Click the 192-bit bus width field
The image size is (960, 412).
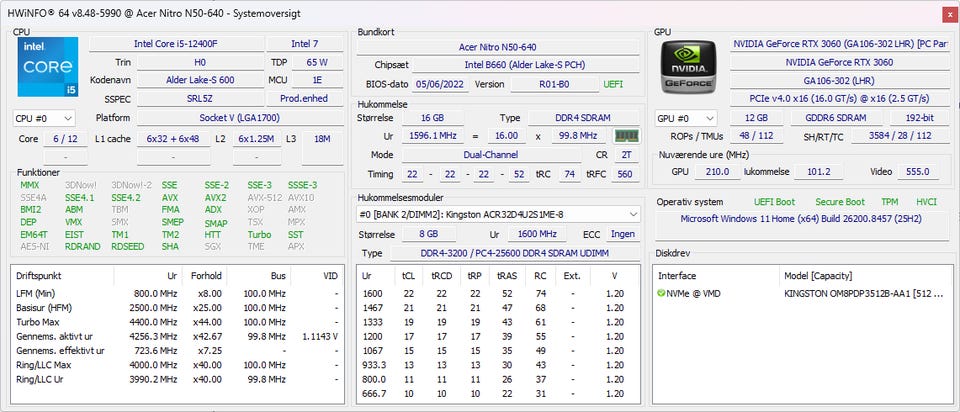point(920,118)
